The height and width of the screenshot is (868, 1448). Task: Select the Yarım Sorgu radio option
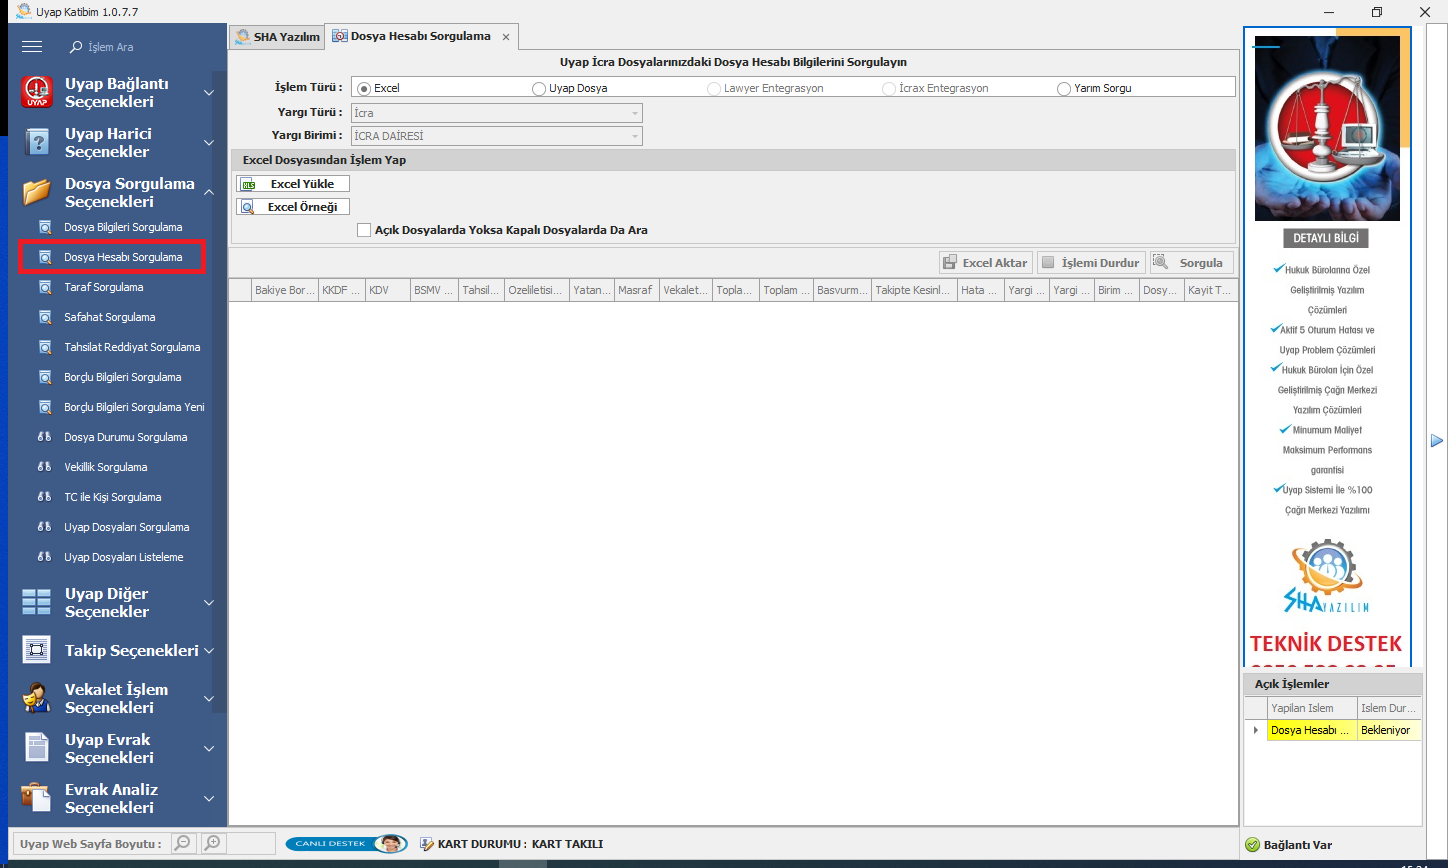point(1064,88)
